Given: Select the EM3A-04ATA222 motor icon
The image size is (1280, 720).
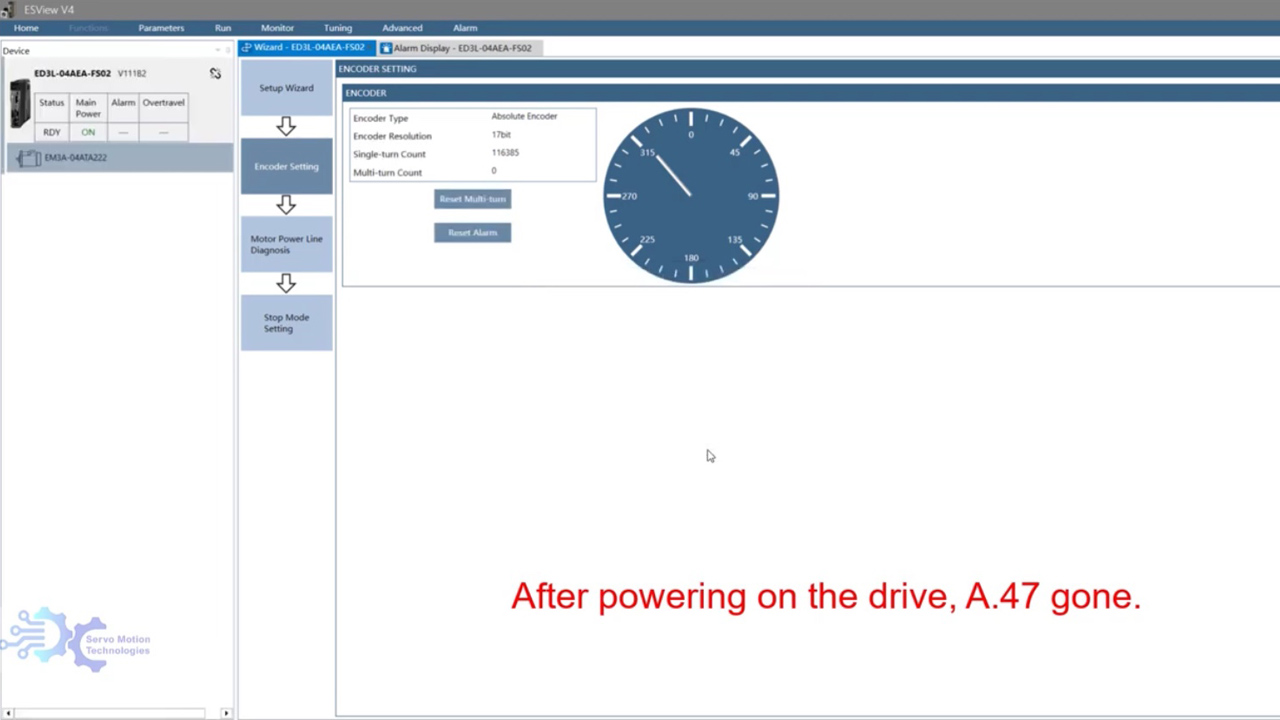Looking at the screenshot, I should coord(29,158).
